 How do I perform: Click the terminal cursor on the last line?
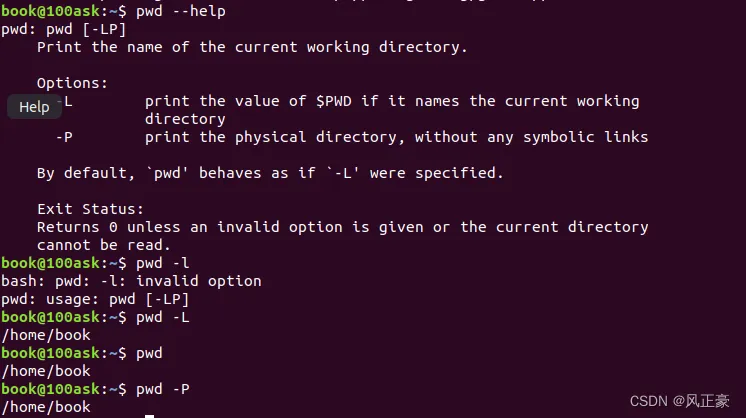click(149, 413)
